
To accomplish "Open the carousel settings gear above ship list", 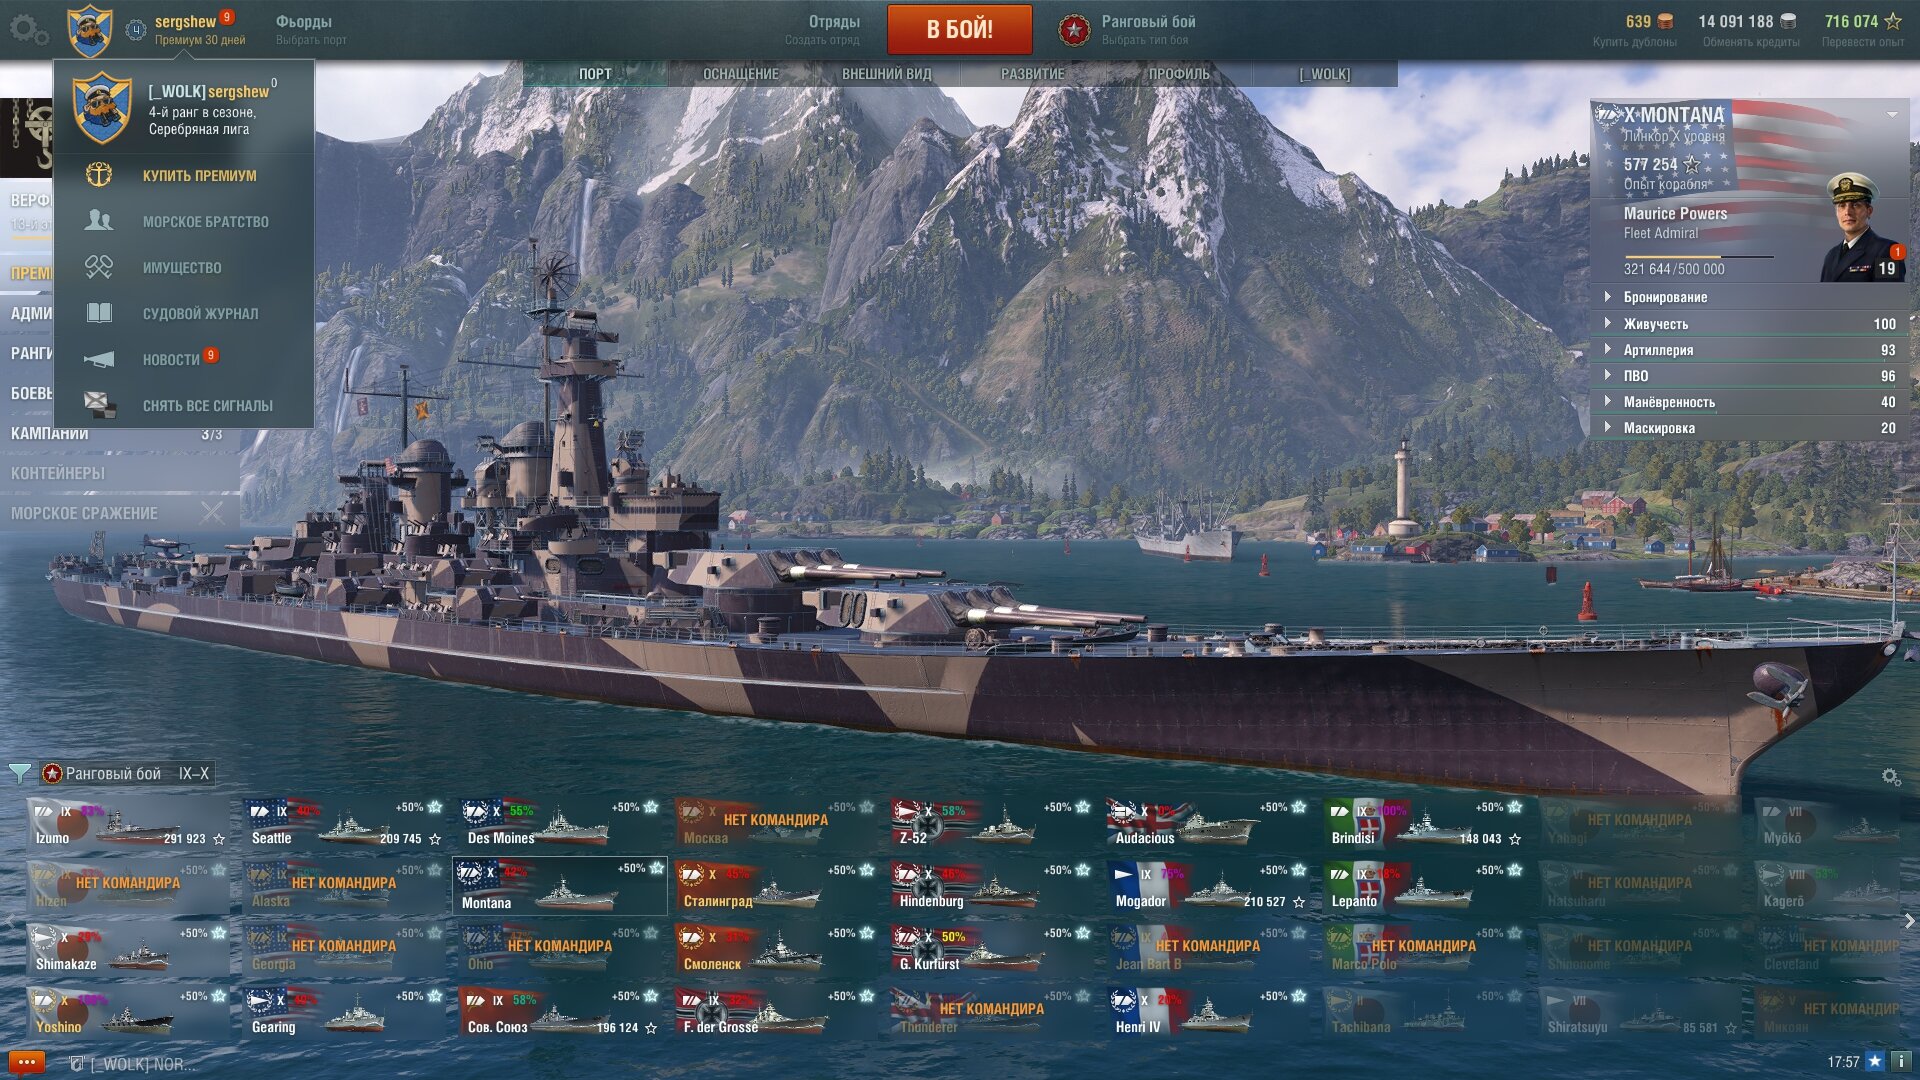I will point(1890,776).
